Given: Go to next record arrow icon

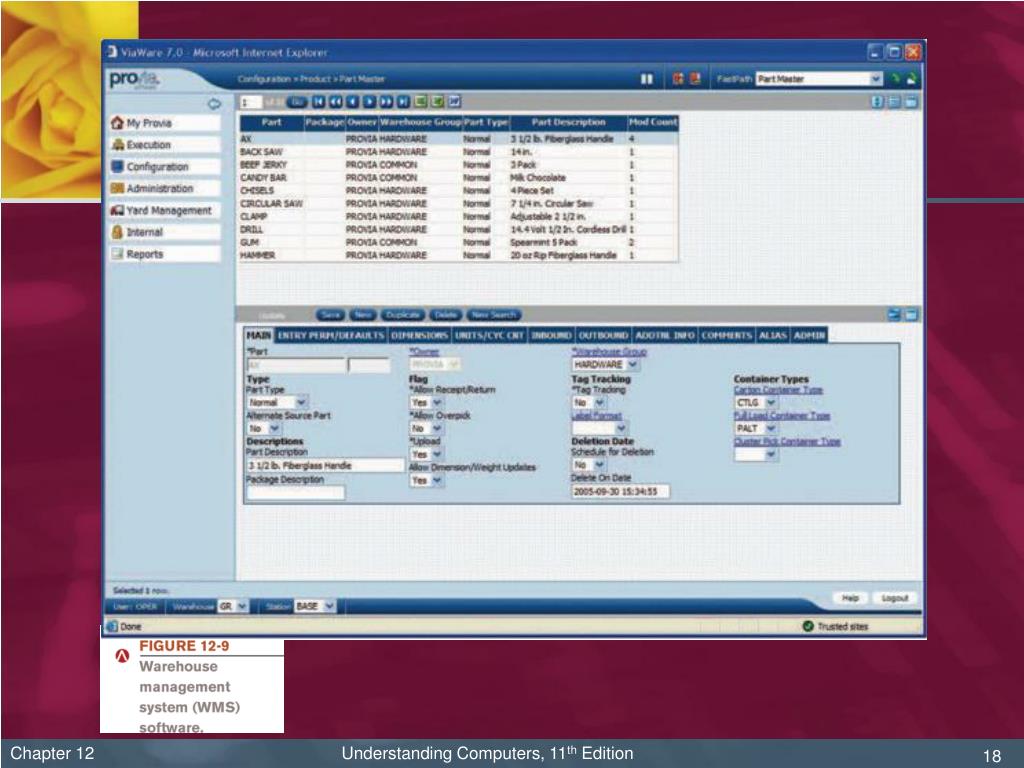Looking at the screenshot, I should click(x=369, y=102).
